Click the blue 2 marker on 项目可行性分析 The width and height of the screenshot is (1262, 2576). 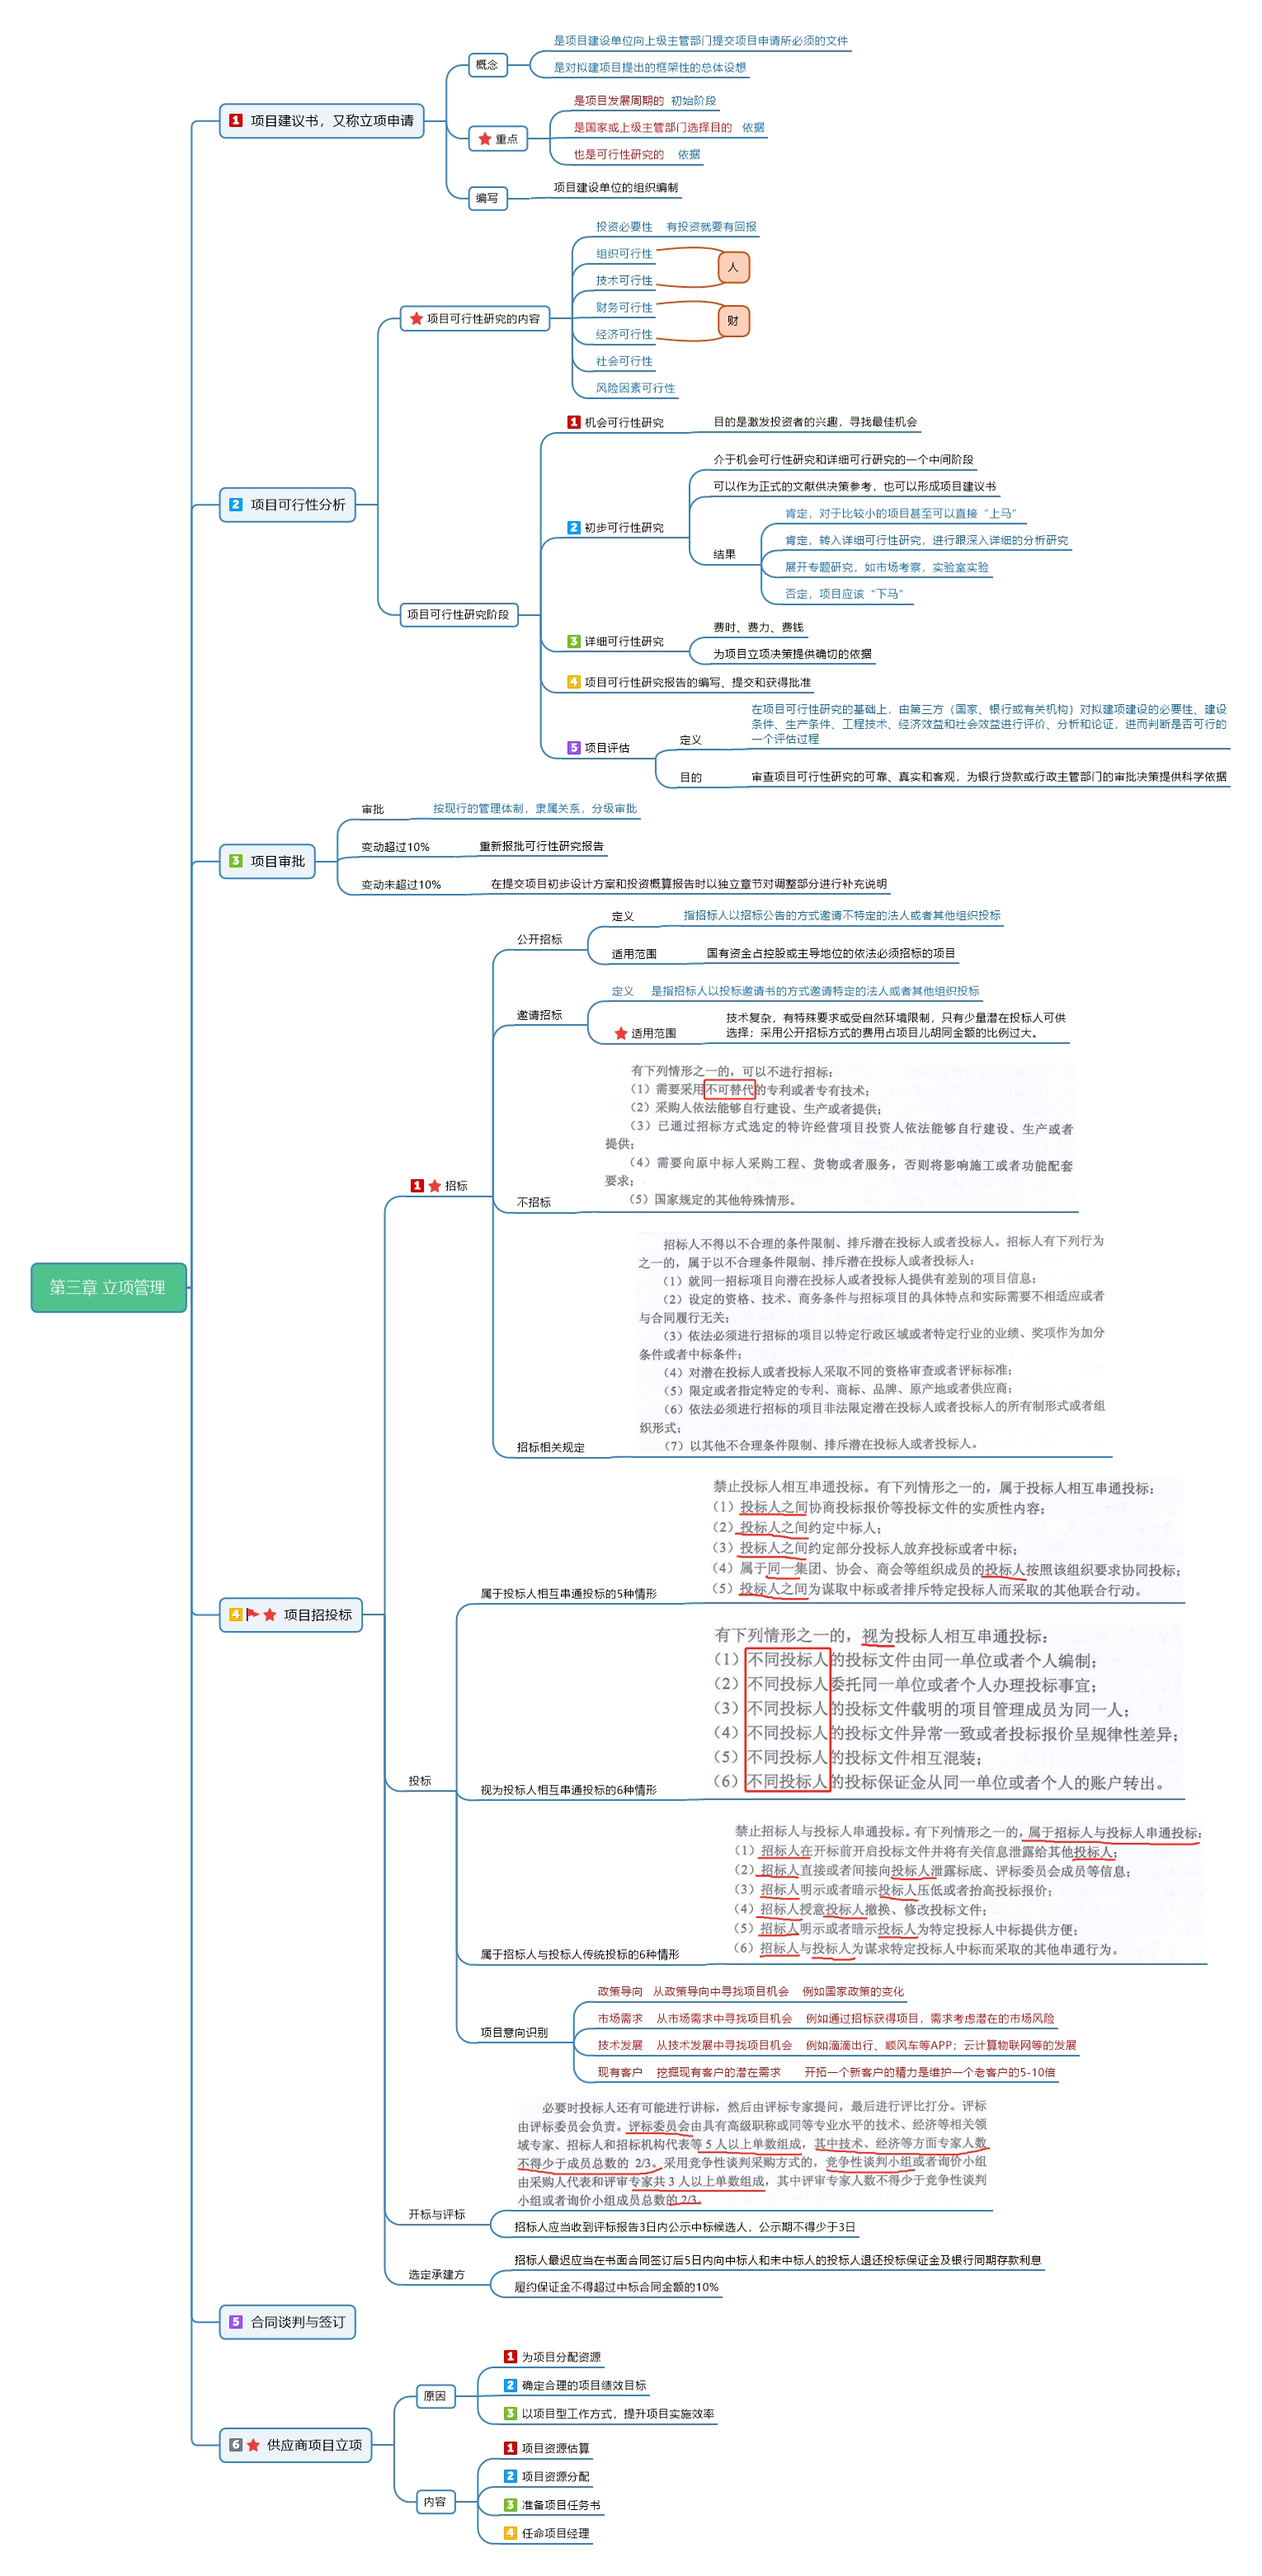[x=236, y=505]
